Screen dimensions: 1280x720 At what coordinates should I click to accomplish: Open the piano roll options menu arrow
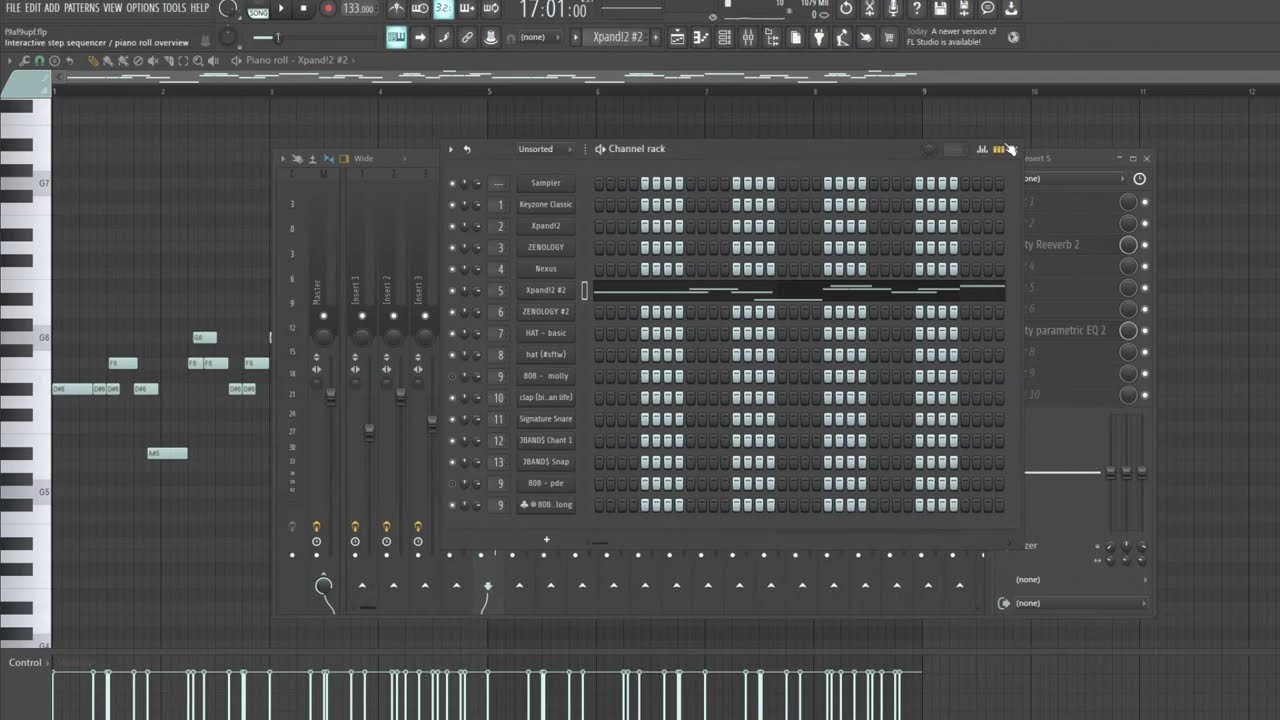(11, 61)
